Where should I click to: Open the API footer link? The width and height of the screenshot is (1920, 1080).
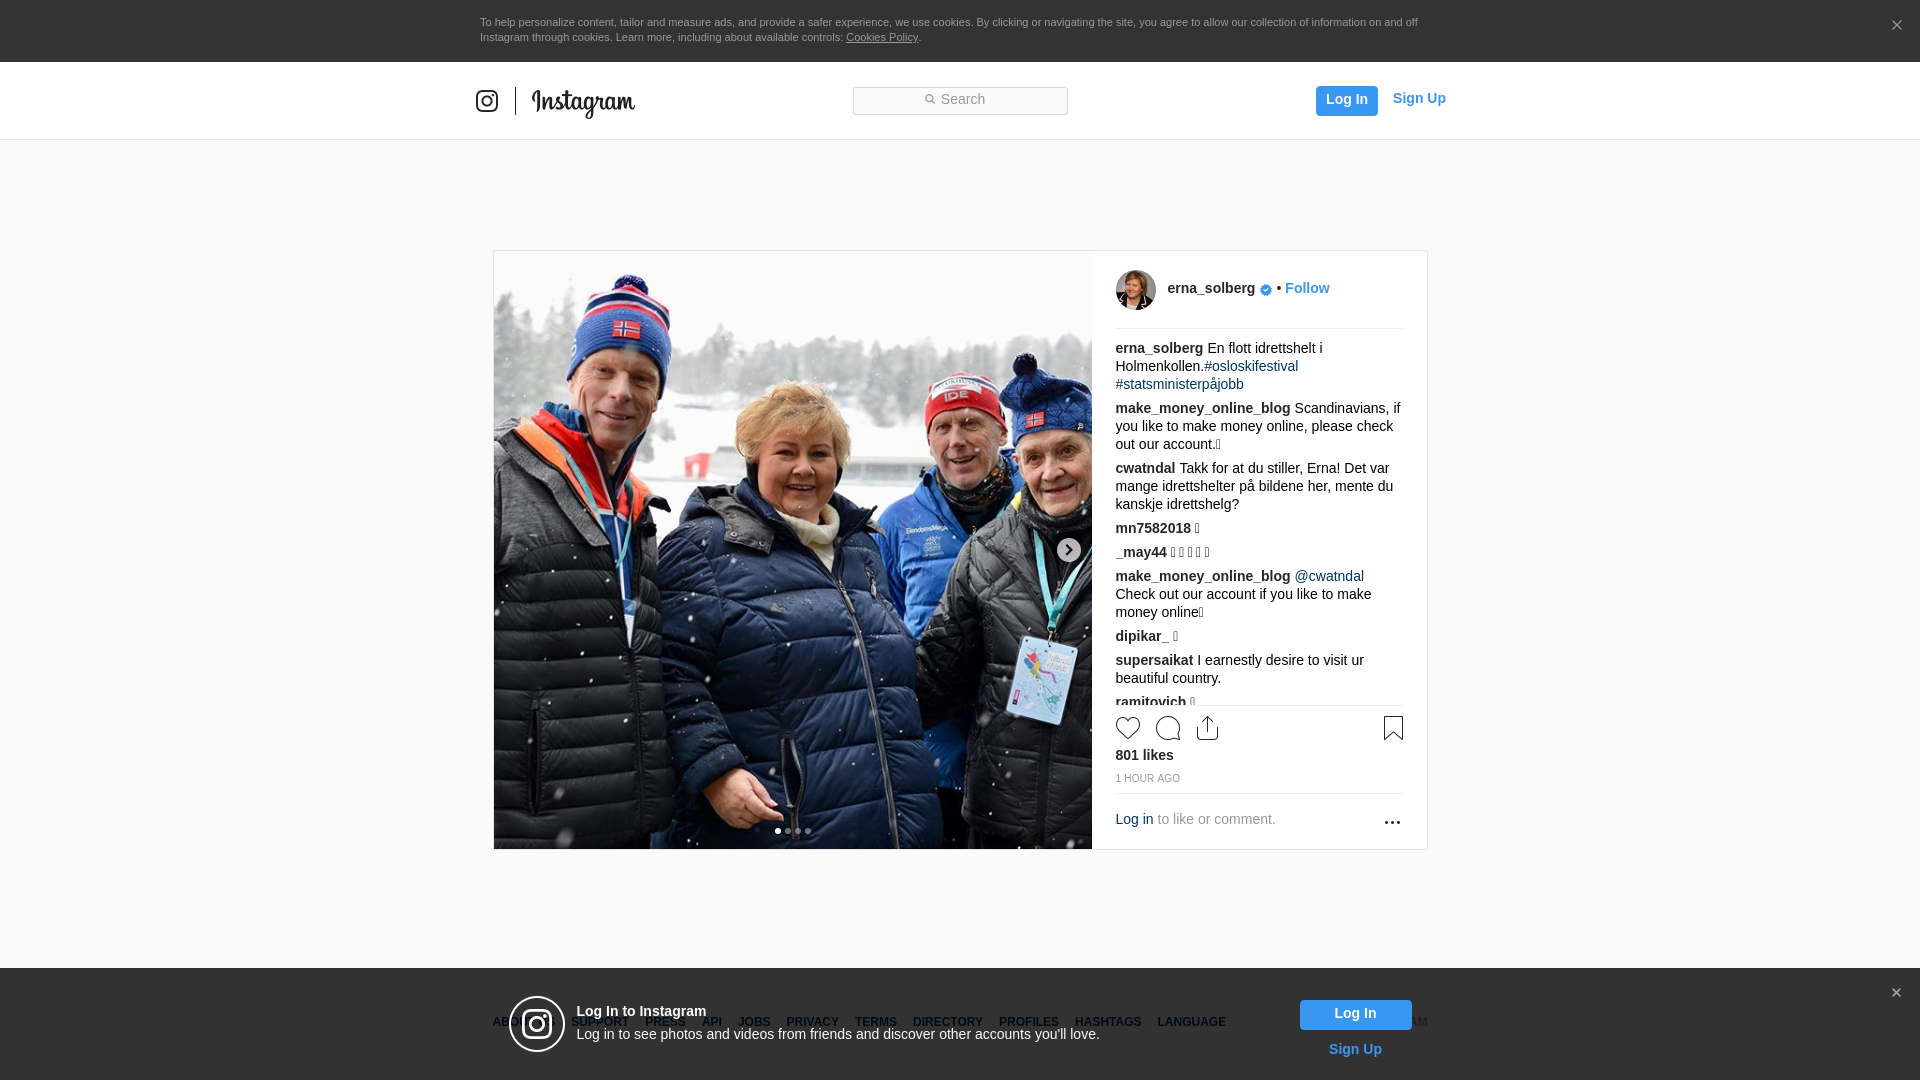coord(711,1022)
